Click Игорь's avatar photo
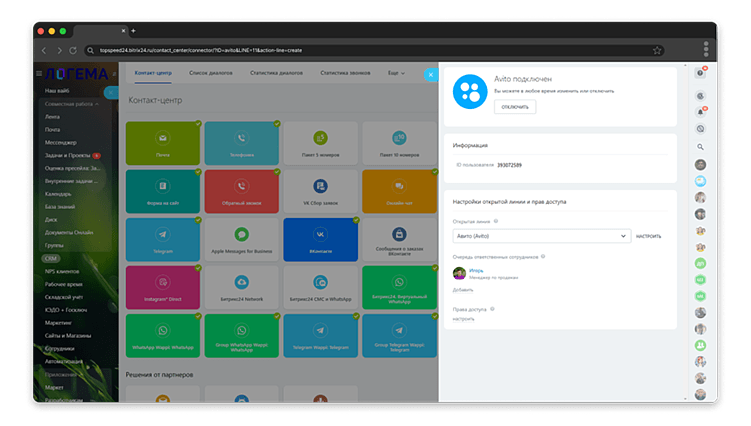 pyautogui.click(x=459, y=273)
